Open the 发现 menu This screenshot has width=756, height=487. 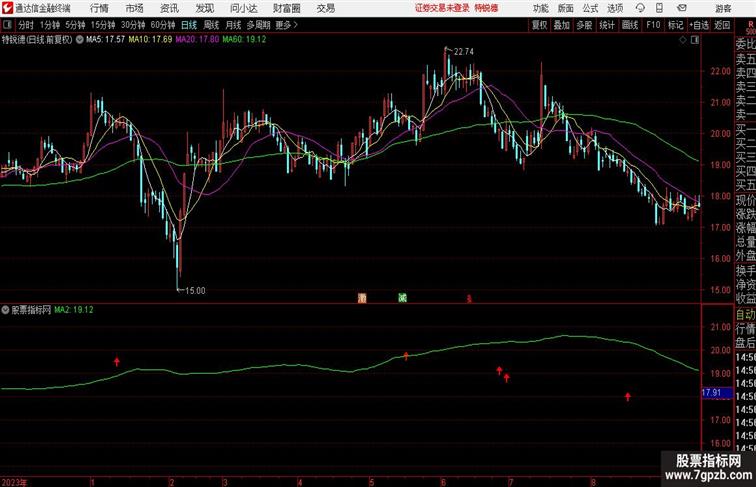(x=205, y=8)
